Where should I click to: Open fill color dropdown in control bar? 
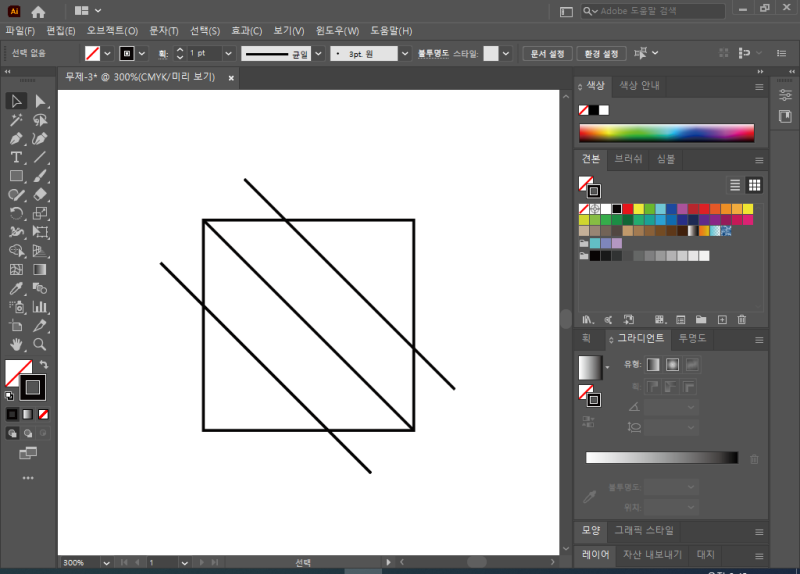[x=107, y=53]
